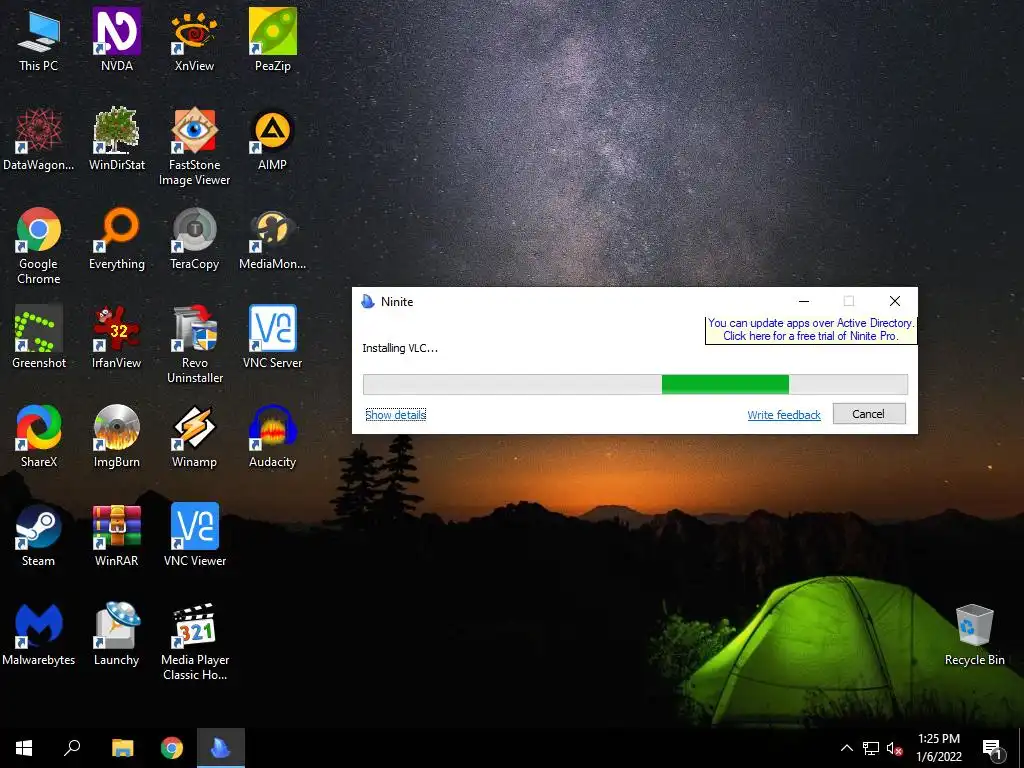This screenshot has width=1024, height=768.
Task: Click the Winamp desktop shortcut
Action: click(194, 437)
